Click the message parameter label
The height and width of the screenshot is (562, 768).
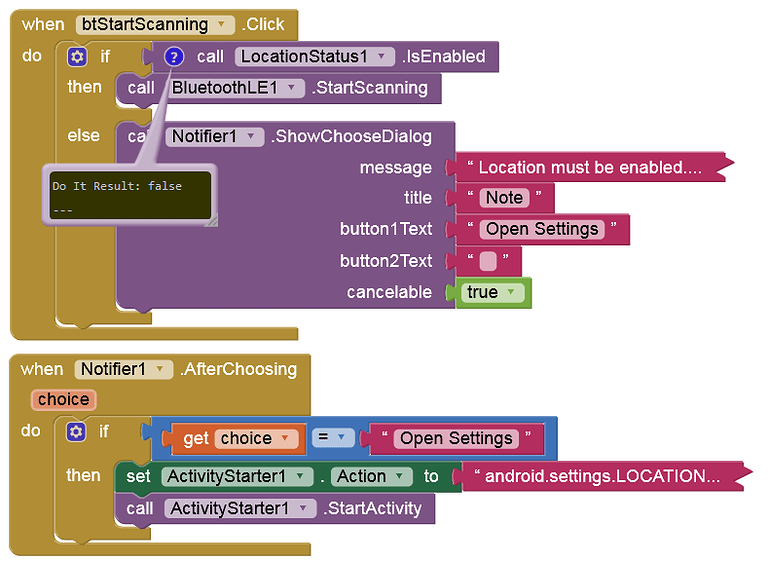396,168
